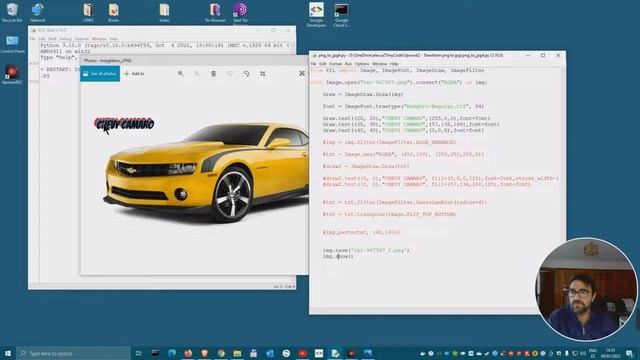This screenshot has width=640, height=360.
Task: Open Debug menu in IDLE Shell window
Action: tap(65, 39)
